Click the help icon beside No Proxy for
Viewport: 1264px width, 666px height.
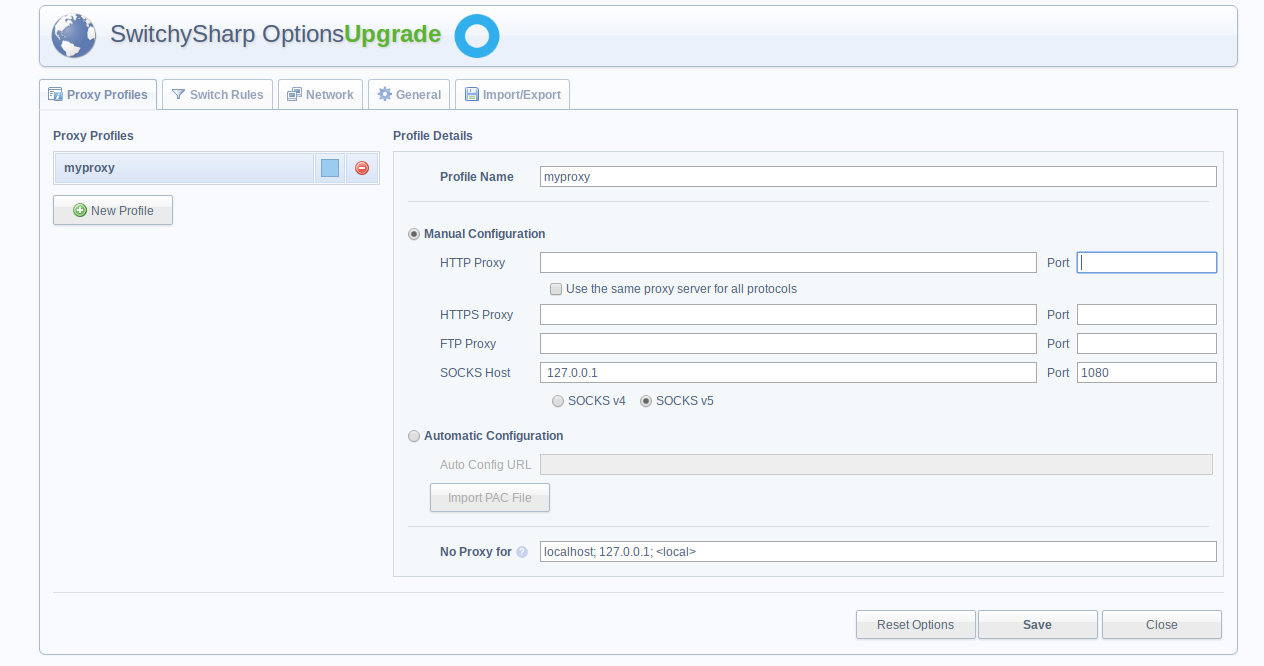click(x=522, y=552)
